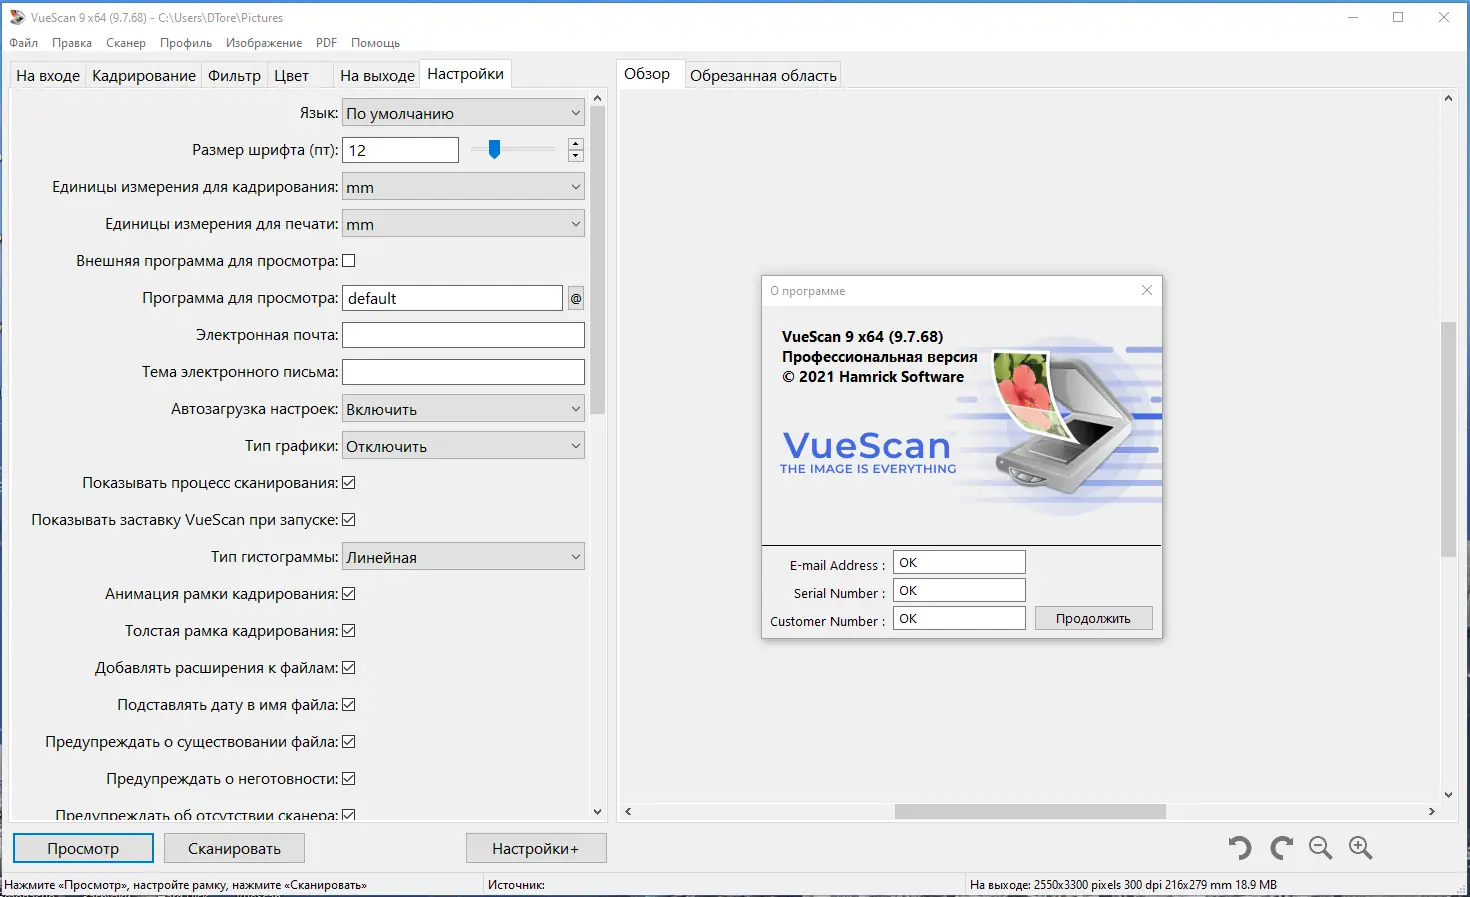Zoom out of the preview image
1470x897 pixels.
pyautogui.click(x=1320, y=847)
